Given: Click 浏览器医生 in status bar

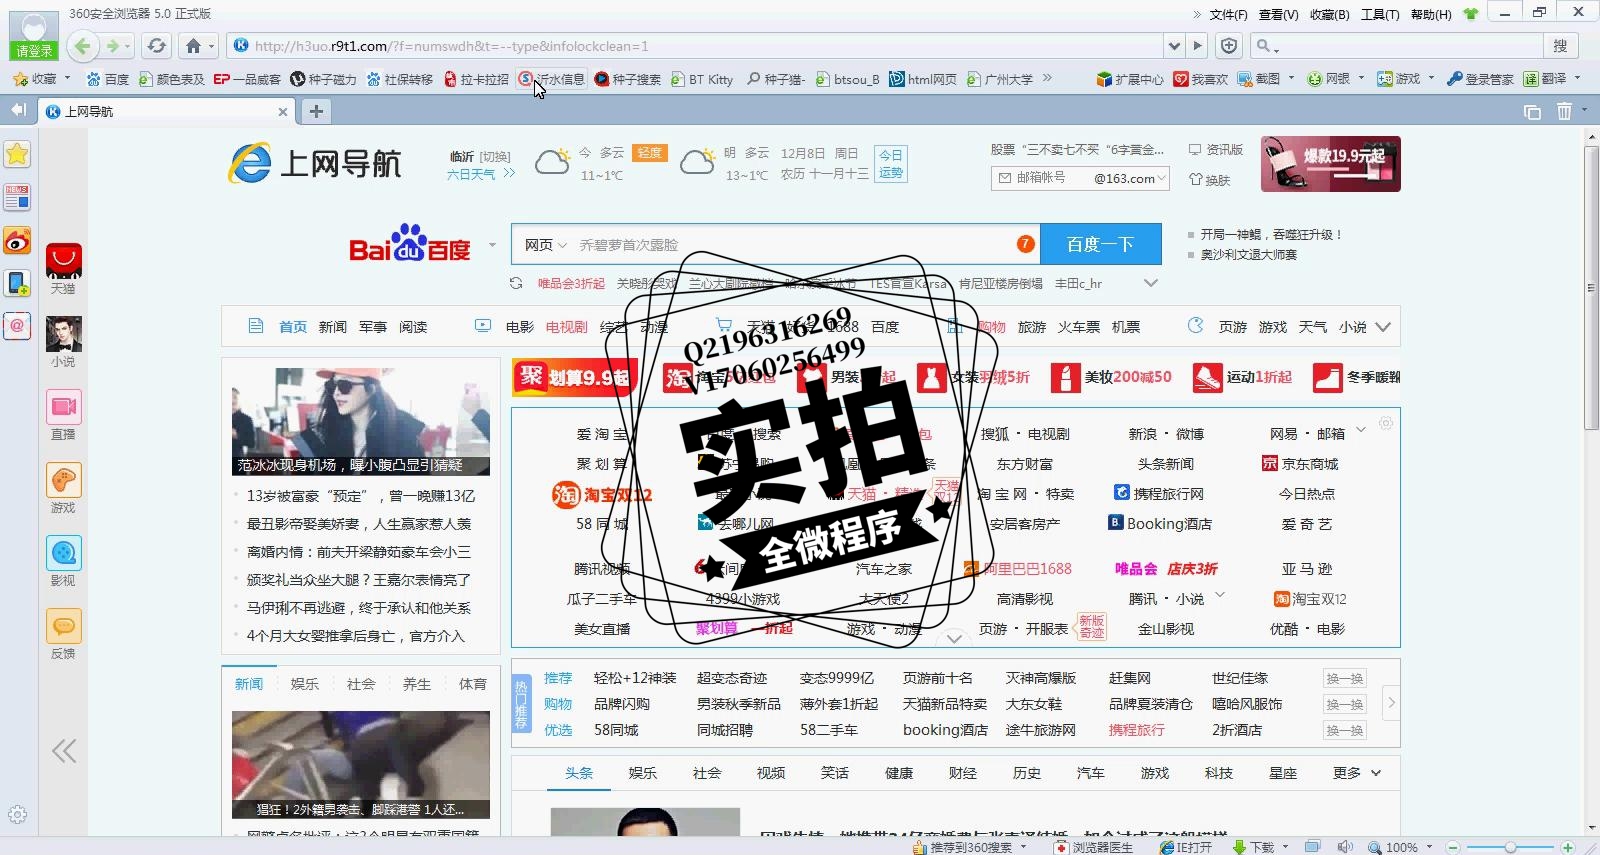Looking at the screenshot, I should (x=1094, y=847).
